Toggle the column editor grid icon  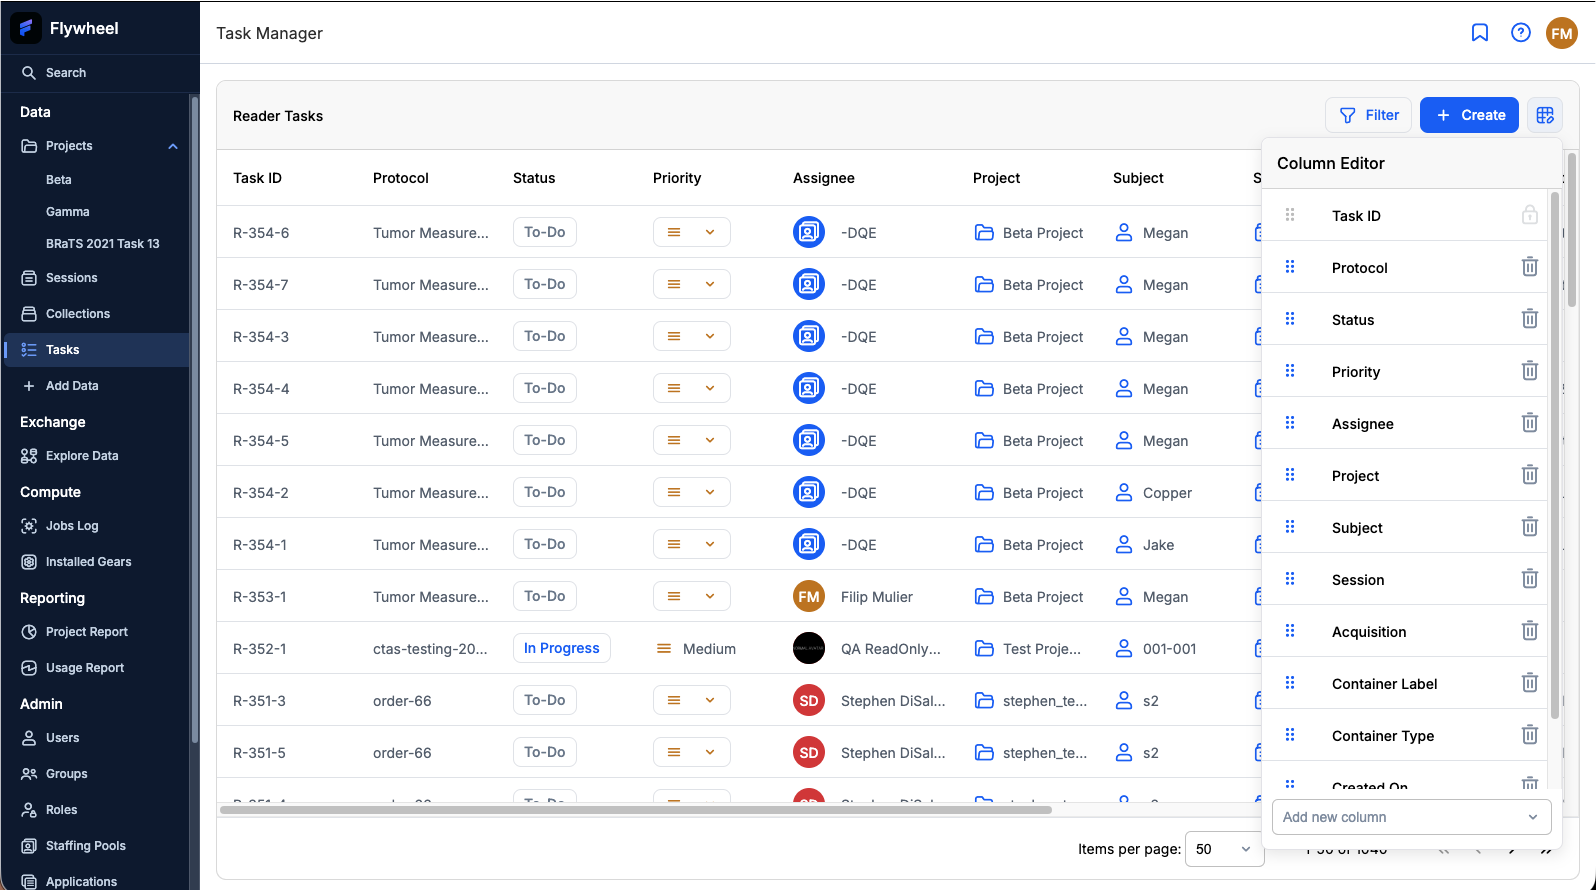(x=1545, y=115)
